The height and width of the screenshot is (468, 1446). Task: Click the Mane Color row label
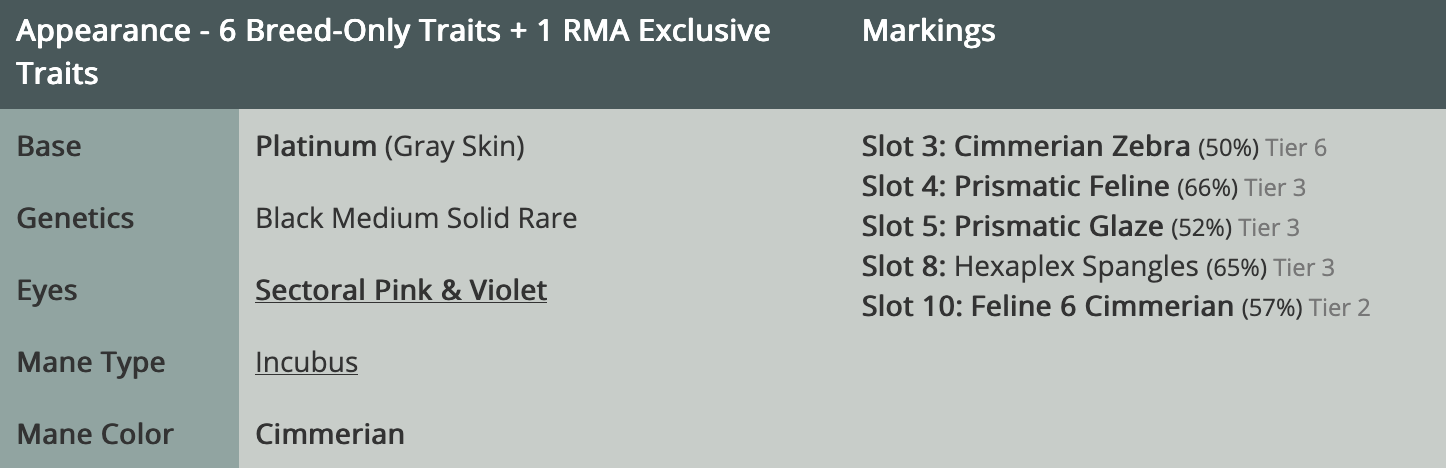95,434
